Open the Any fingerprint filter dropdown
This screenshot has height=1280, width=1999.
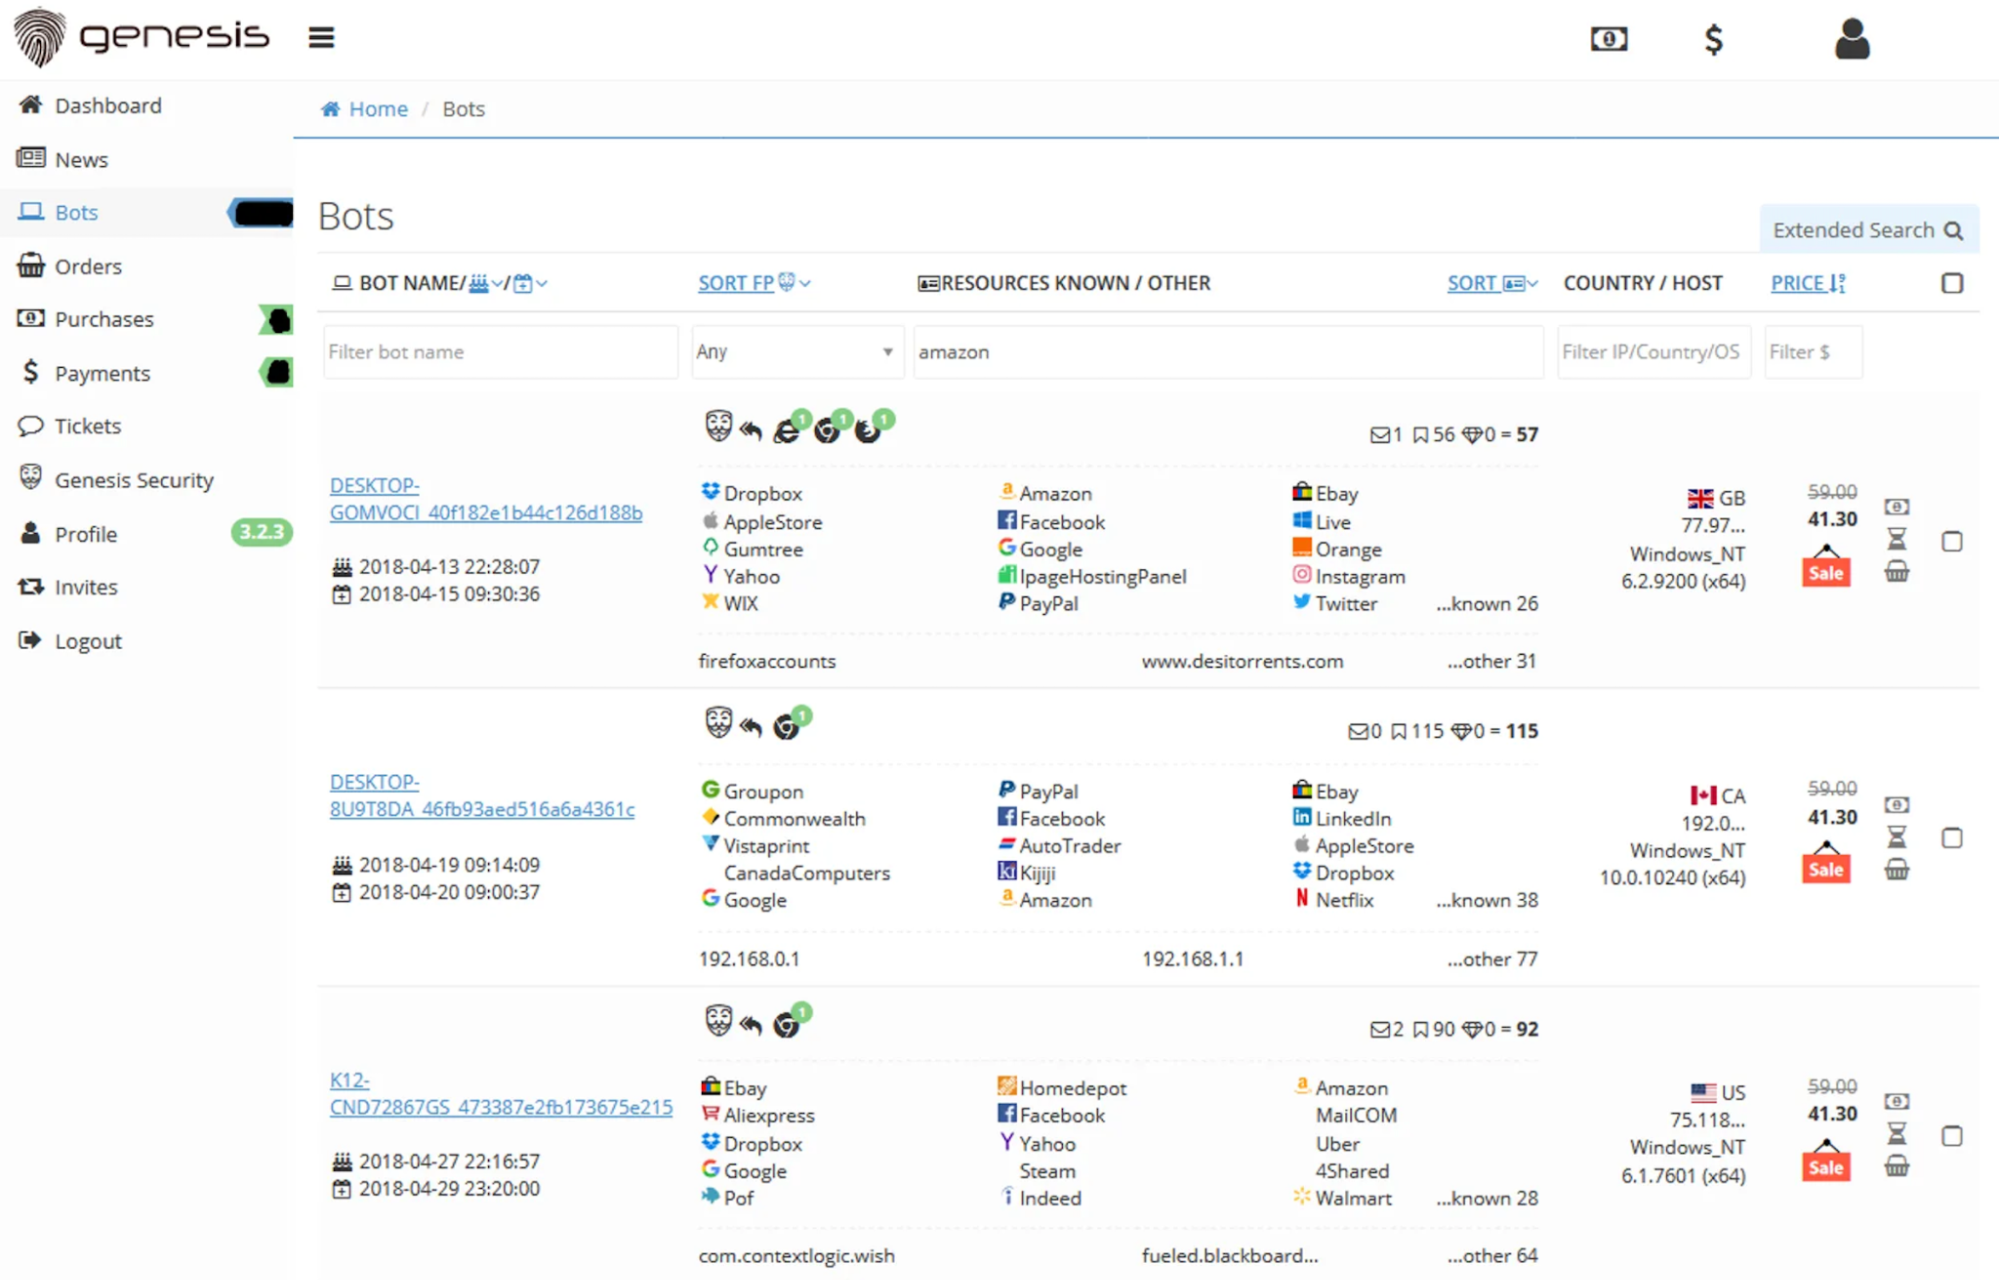(x=796, y=352)
